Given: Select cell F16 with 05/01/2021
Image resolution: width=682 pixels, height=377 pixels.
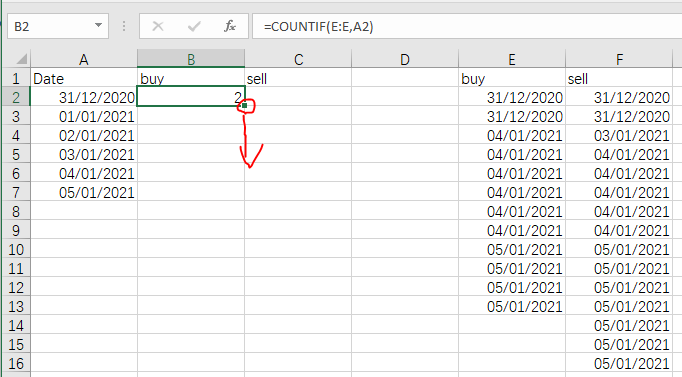Looking at the screenshot, I should click(619, 363).
